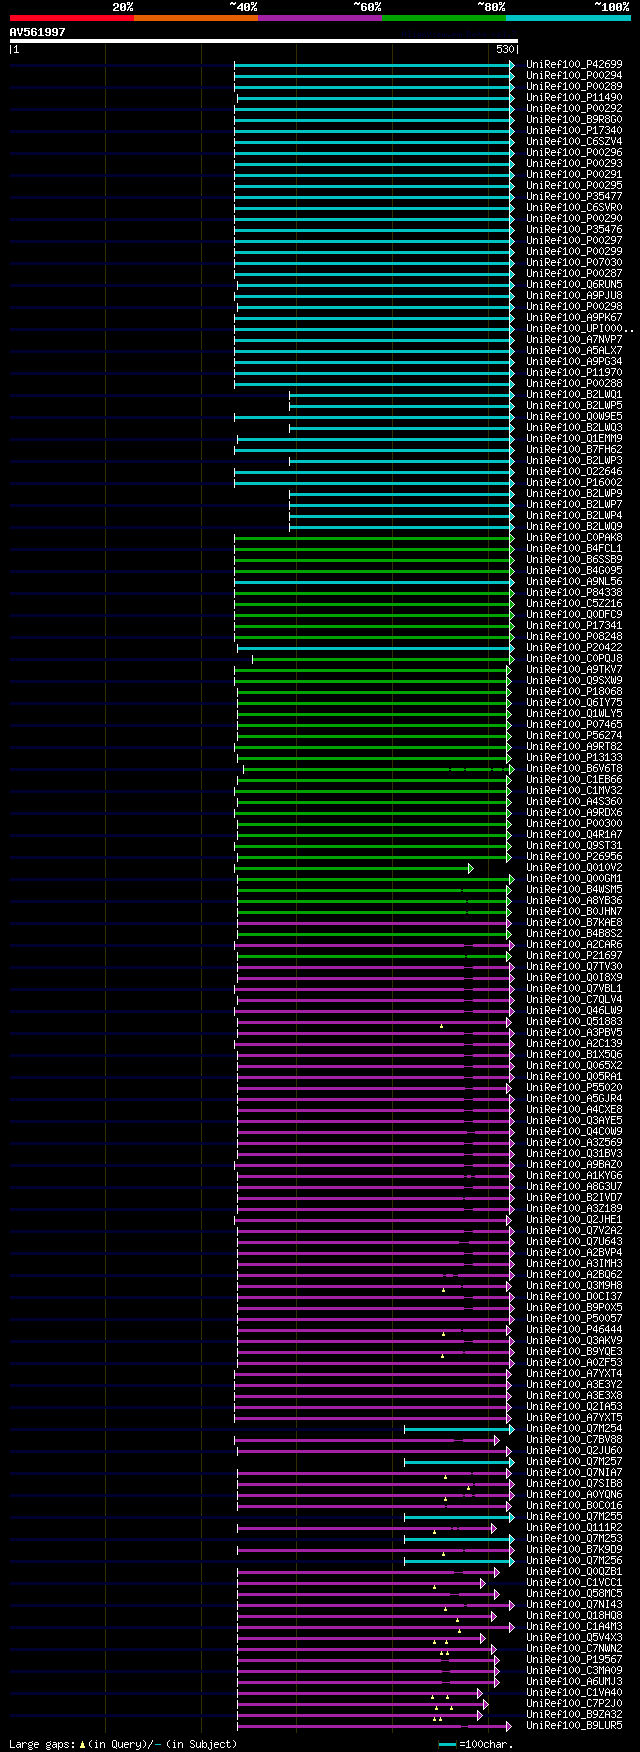Select hit label UniRef100_B2LWQ1
Image resolution: width=640 pixels, height=1752 pixels.
pyautogui.click(x=574, y=395)
